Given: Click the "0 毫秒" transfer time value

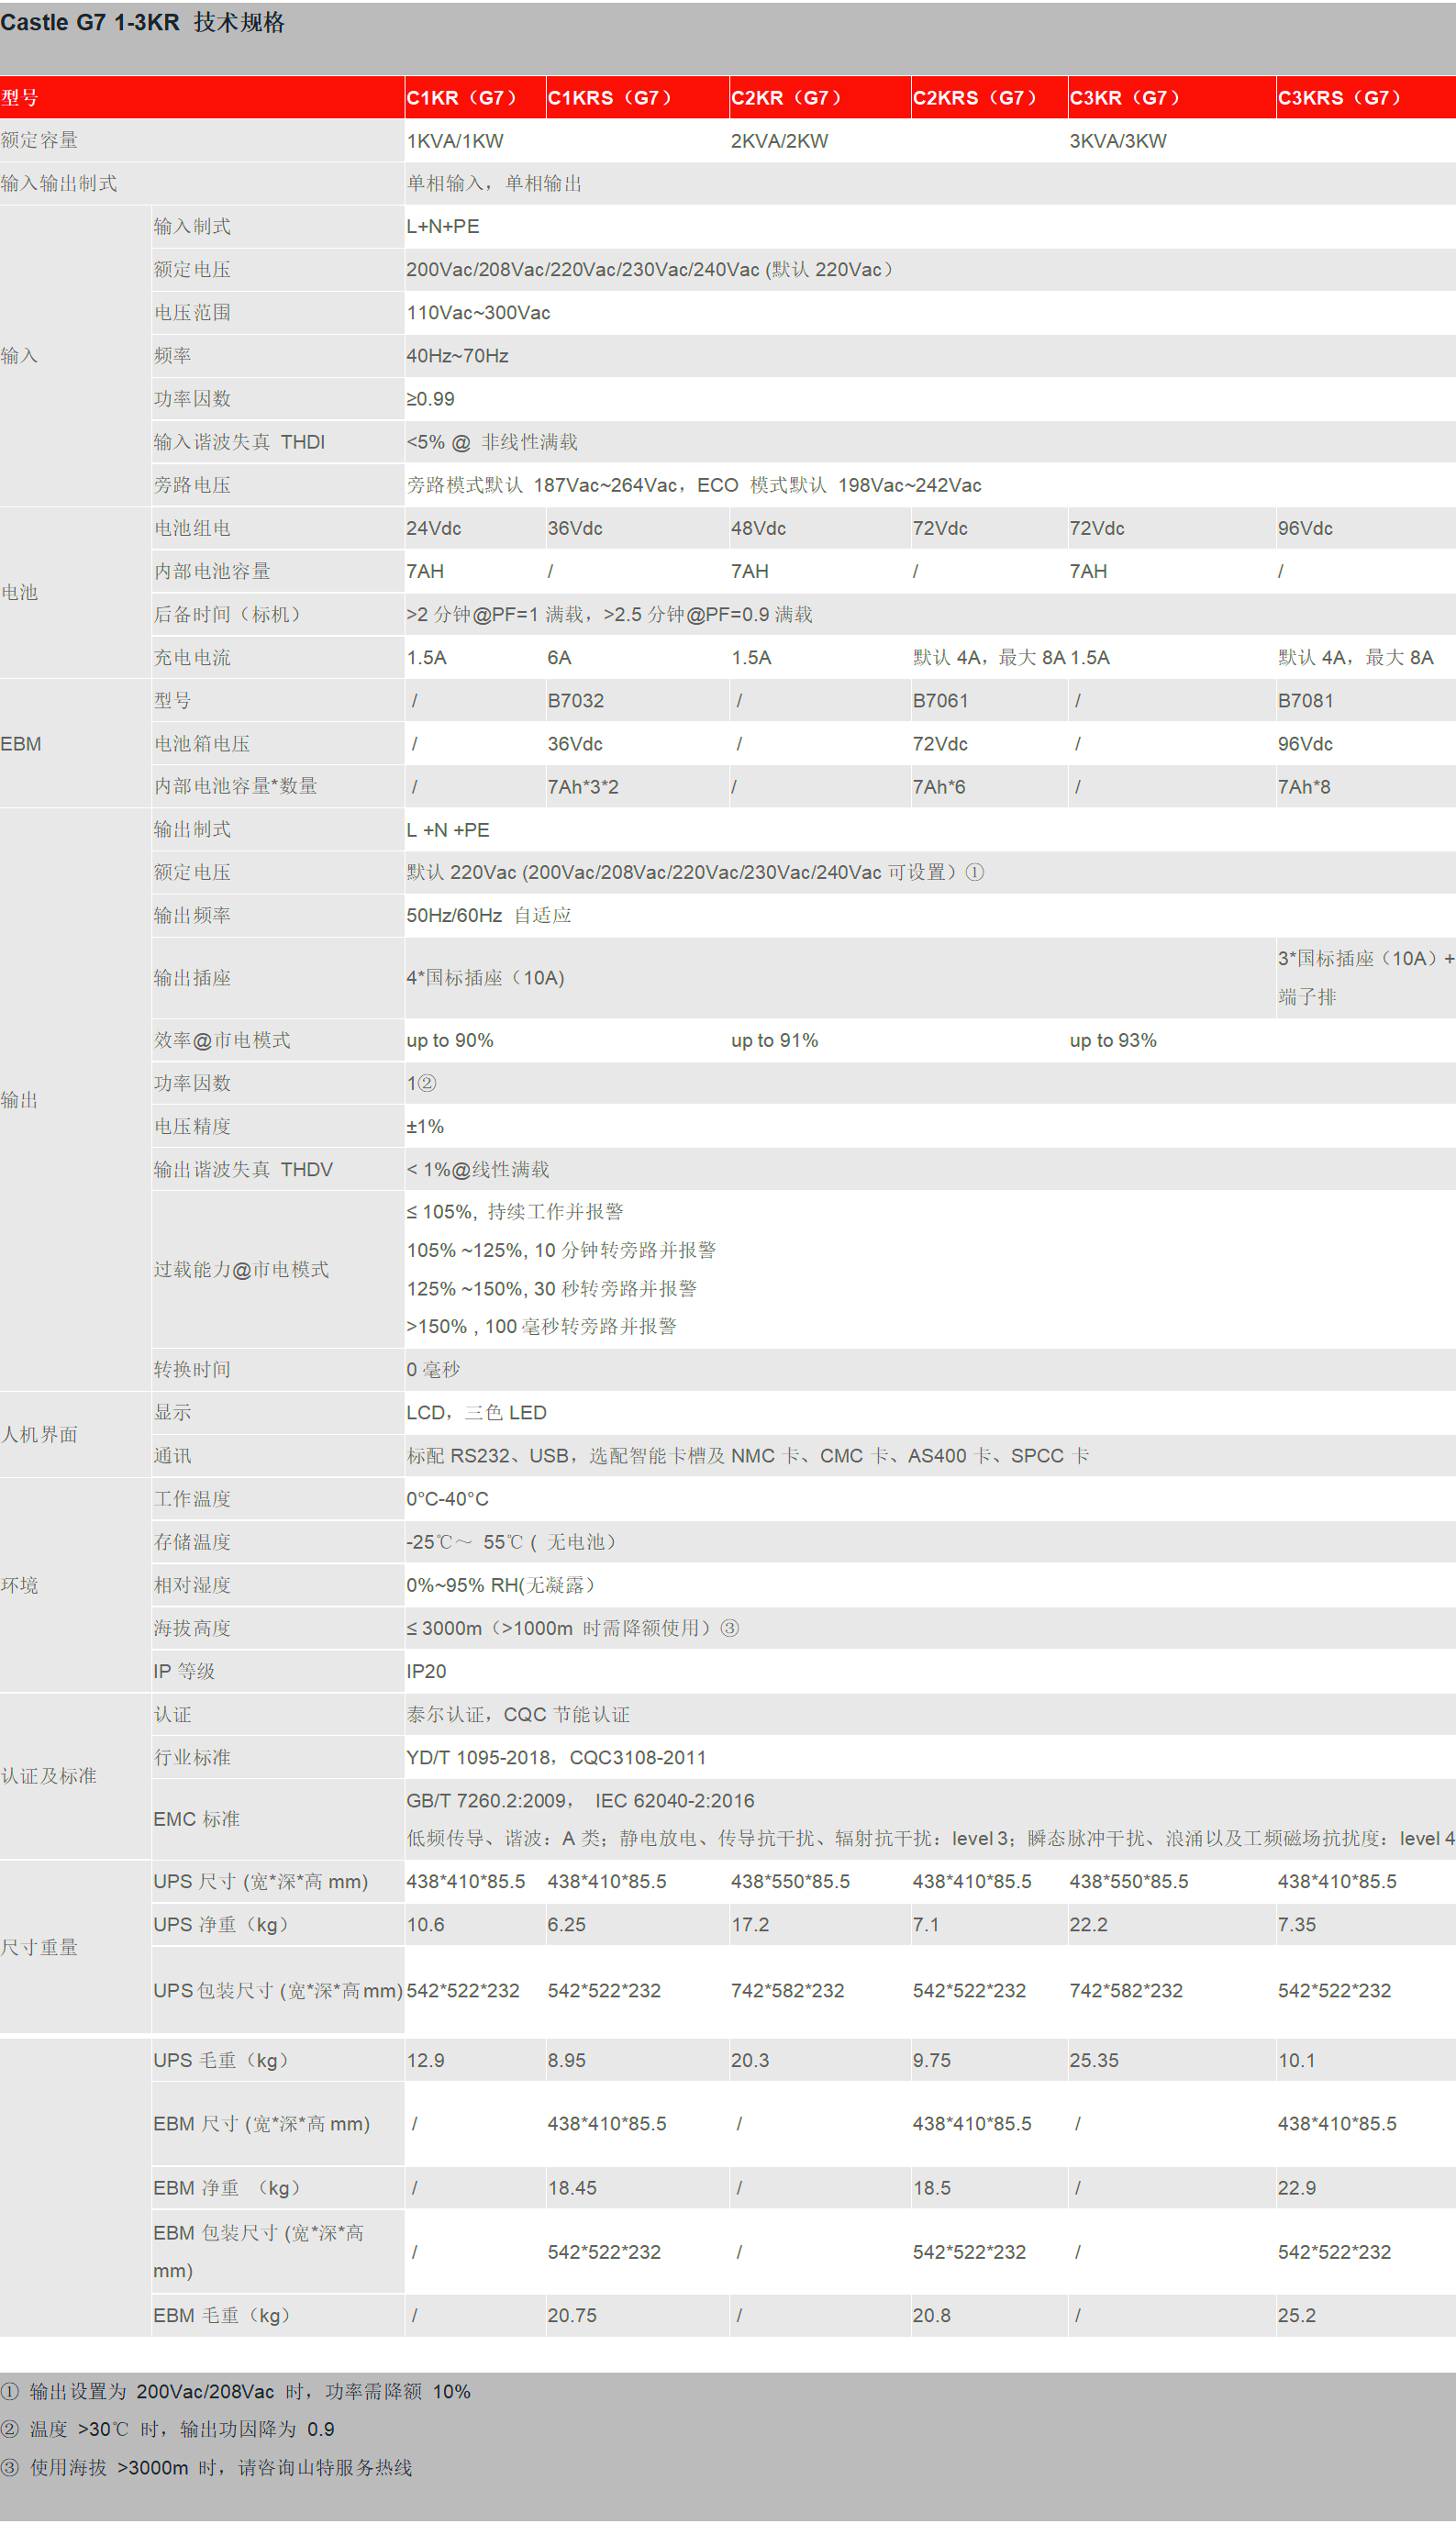Looking at the screenshot, I should (433, 1370).
